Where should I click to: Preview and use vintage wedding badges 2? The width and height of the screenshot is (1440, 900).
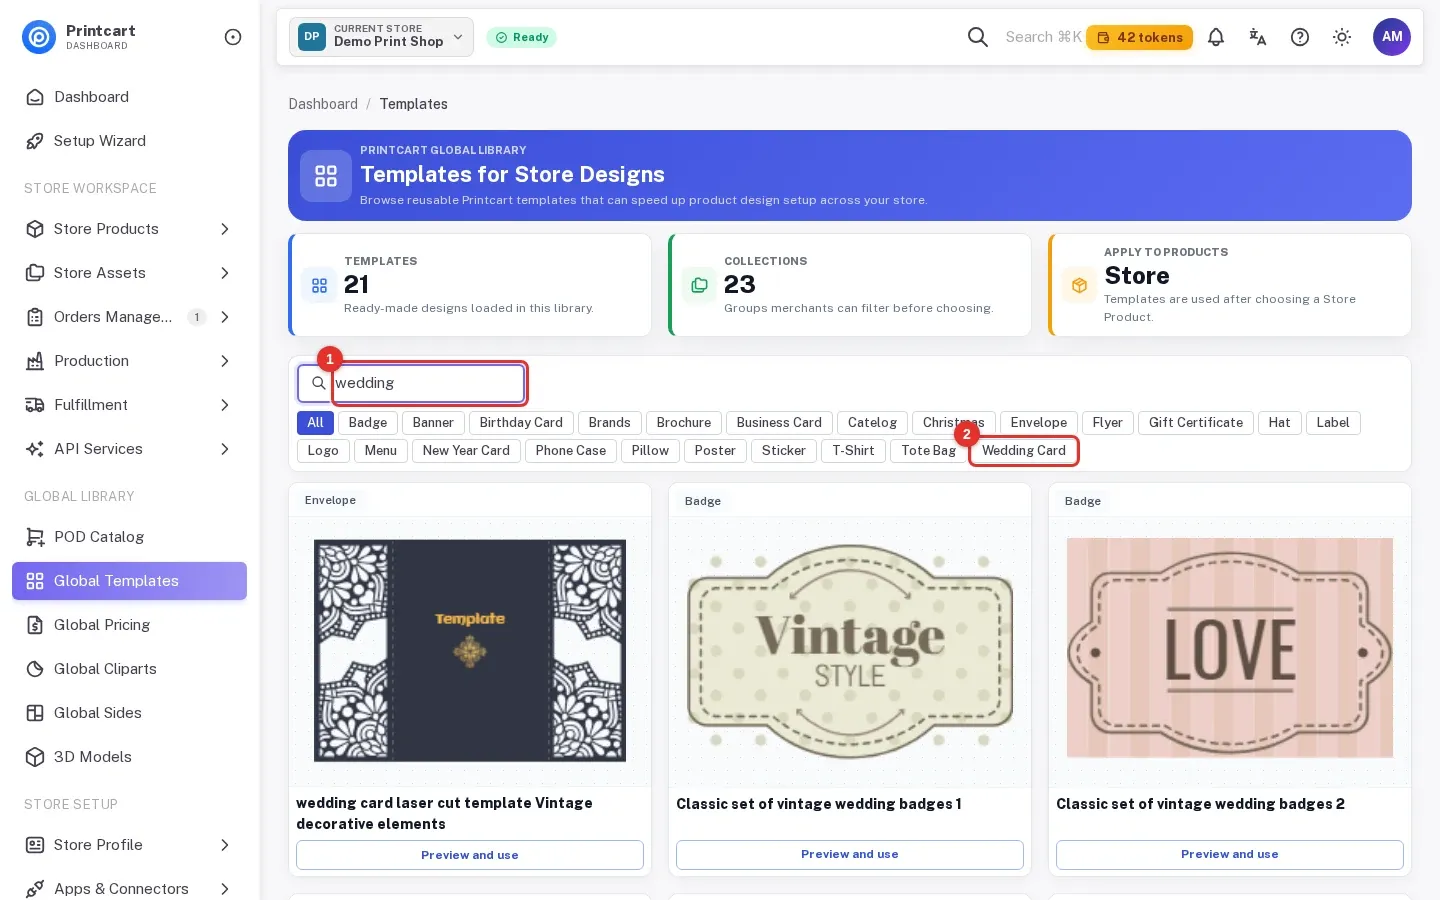click(1230, 854)
